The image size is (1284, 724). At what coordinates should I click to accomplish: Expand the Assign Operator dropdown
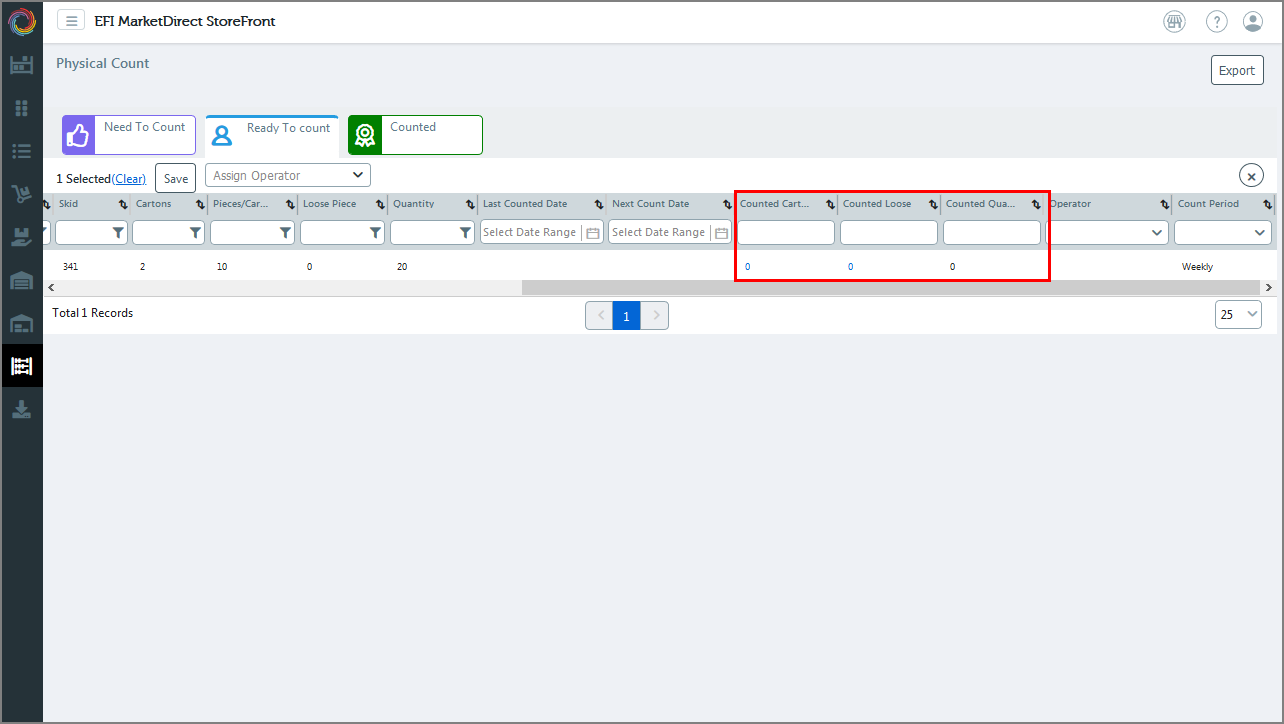288,175
